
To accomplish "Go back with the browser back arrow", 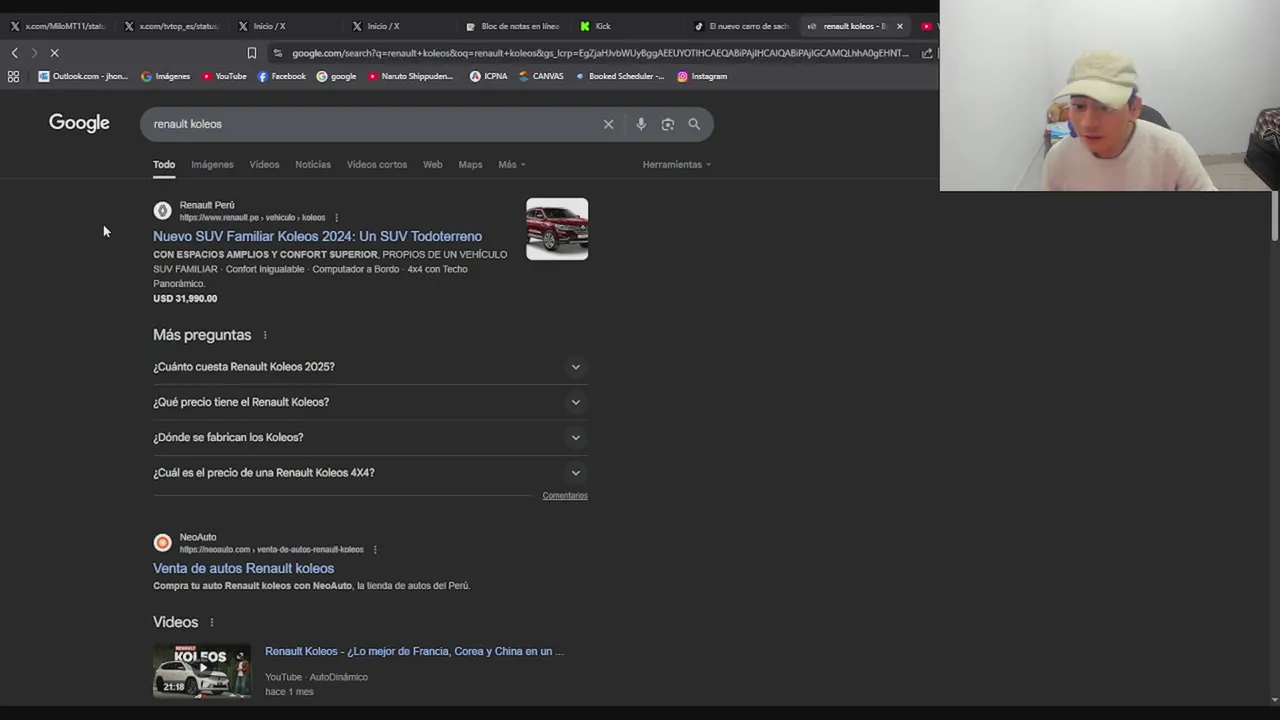I will tap(14, 53).
